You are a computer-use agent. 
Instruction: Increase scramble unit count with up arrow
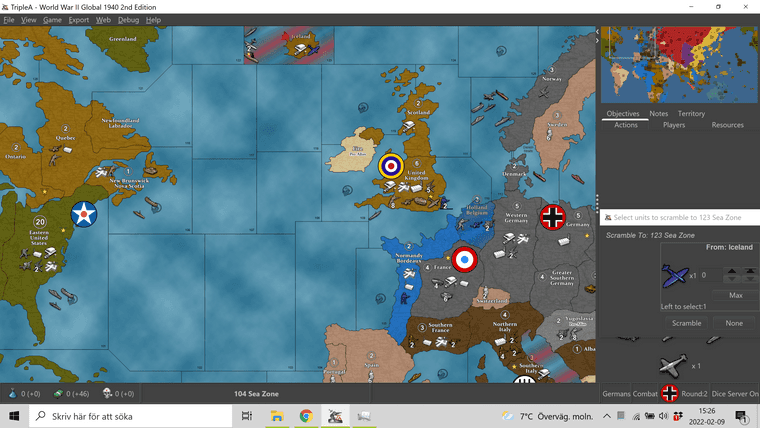point(732,270)
